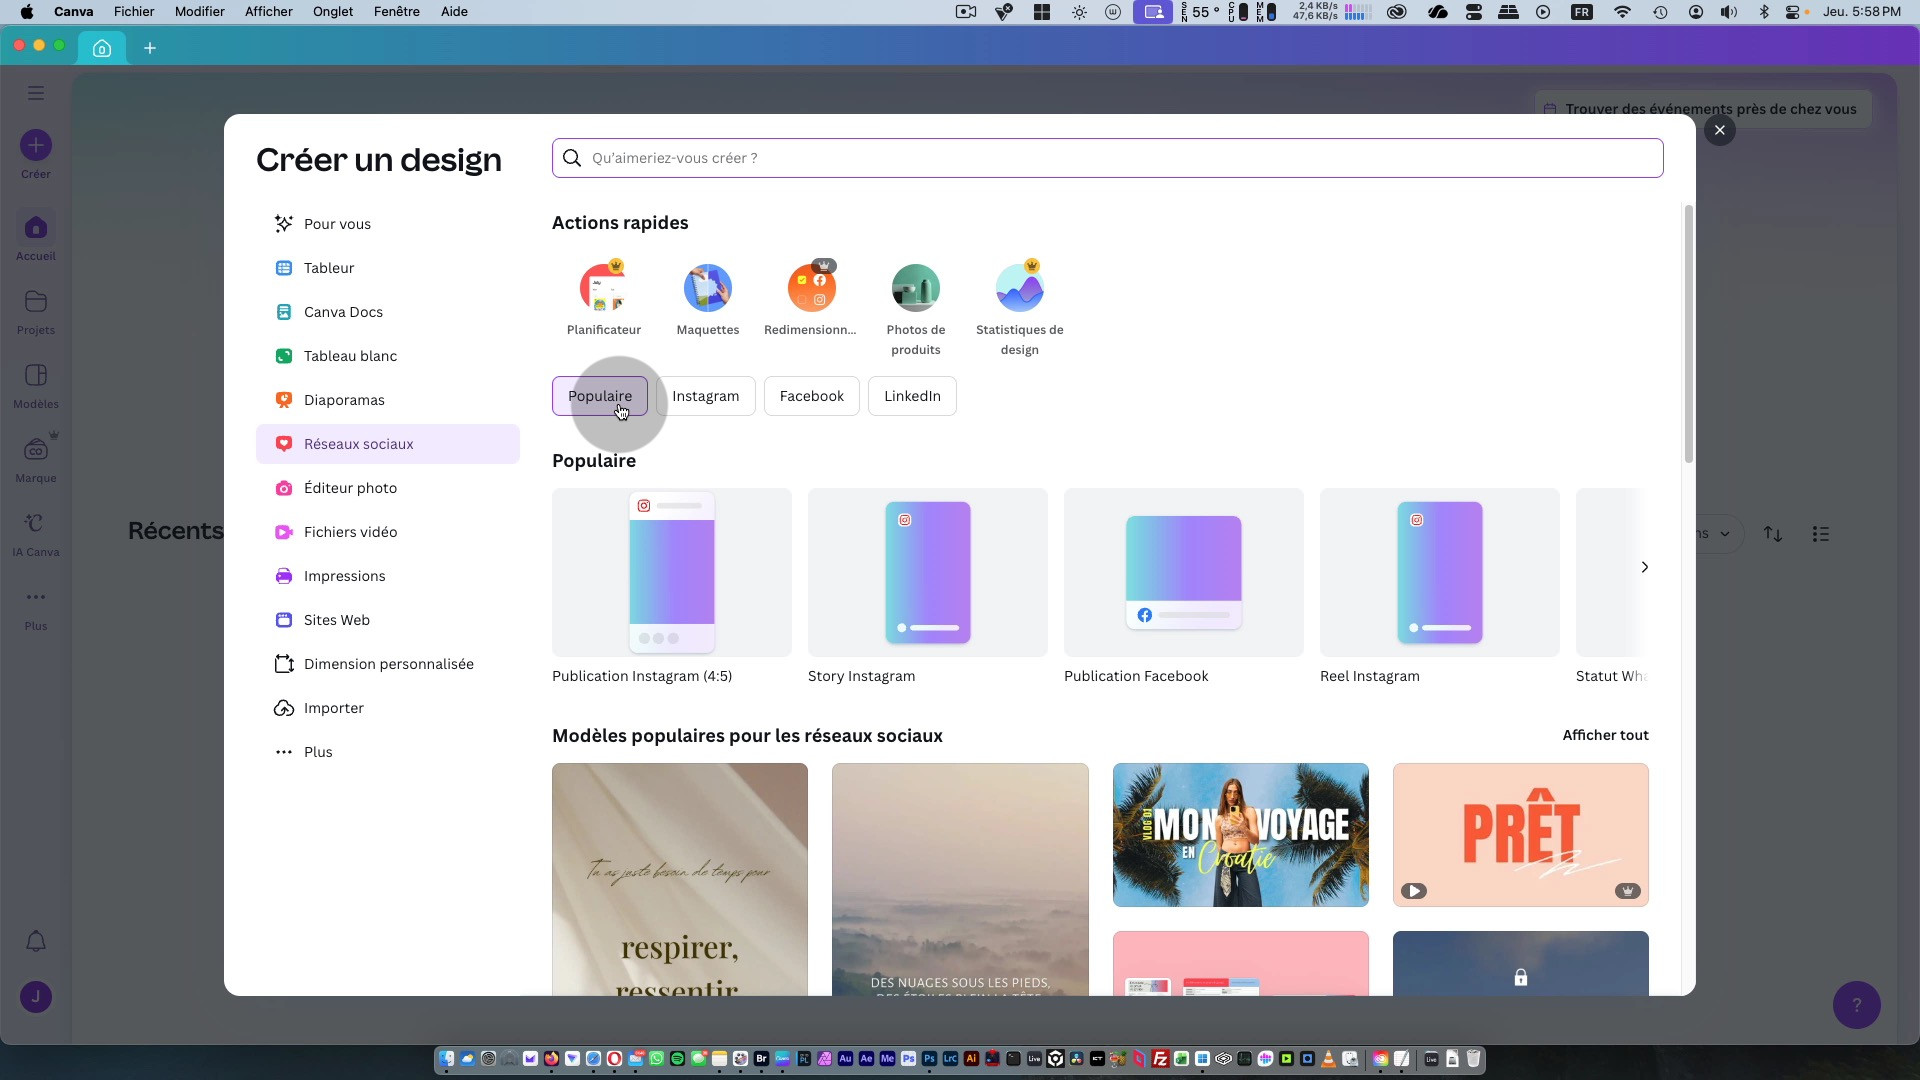Choose Dimension personnalisée option
The height and width of the screenshot is (1080, 1920).
click(388, 664)
